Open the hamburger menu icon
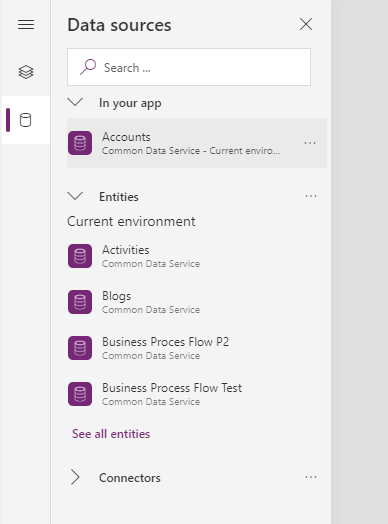The width and height of the screenshot is (388, 524). (x=26, y=24)
